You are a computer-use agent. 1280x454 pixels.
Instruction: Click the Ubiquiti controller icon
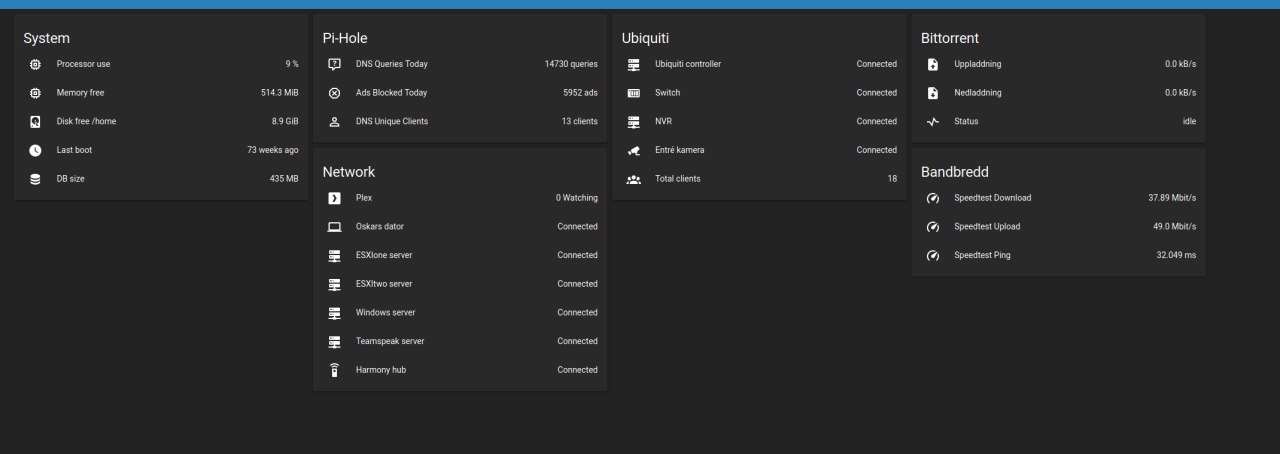[x=633, y=64]
